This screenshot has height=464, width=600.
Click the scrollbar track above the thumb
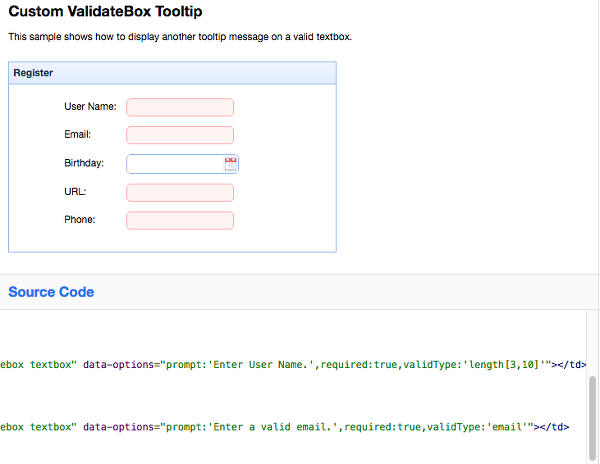pos(592,343)
